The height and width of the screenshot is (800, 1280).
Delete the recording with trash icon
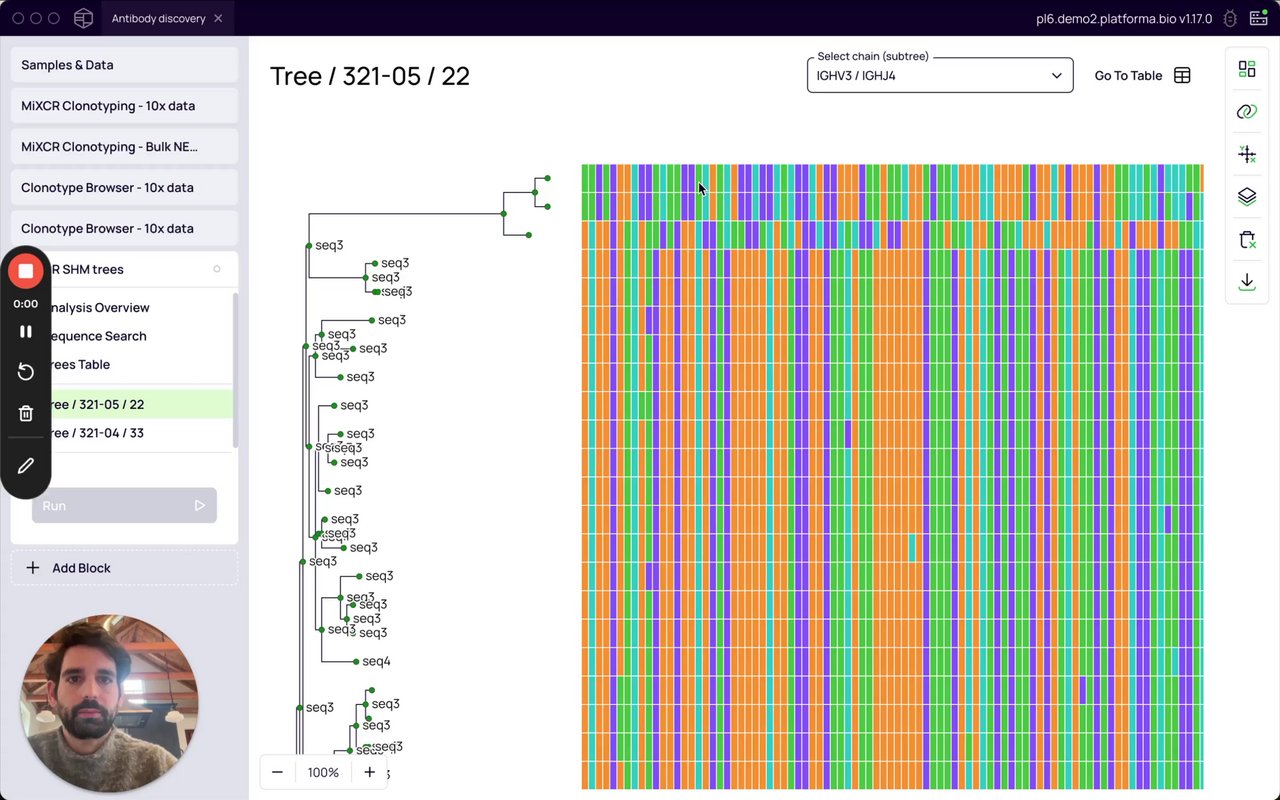[x=26, y=413]
